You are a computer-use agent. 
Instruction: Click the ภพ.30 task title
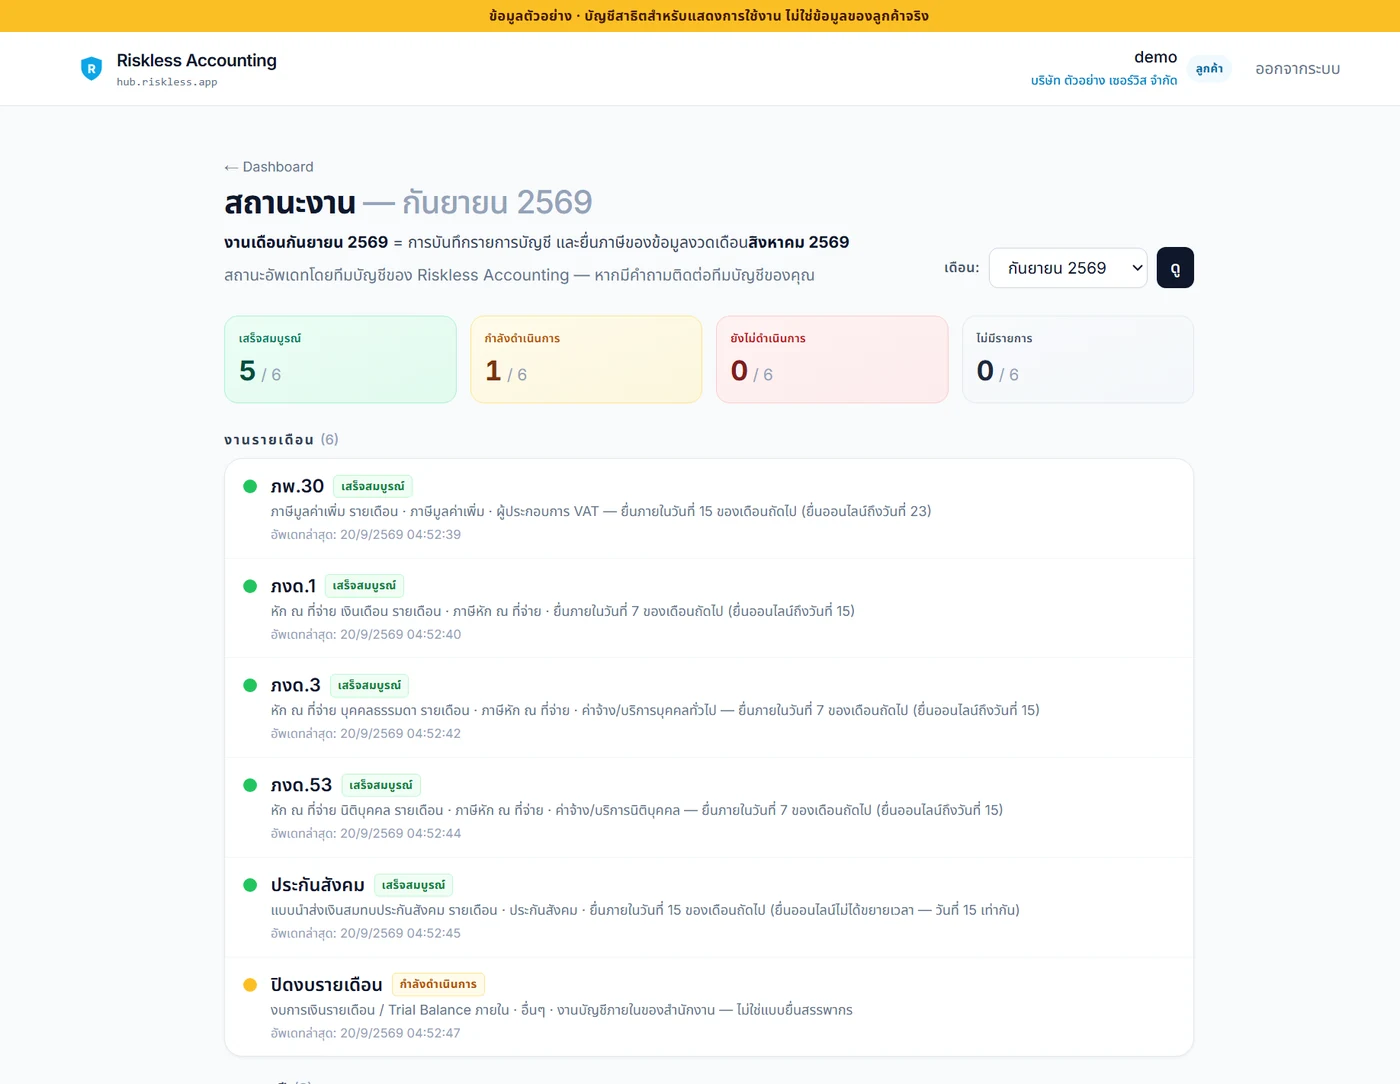point(297,486)
